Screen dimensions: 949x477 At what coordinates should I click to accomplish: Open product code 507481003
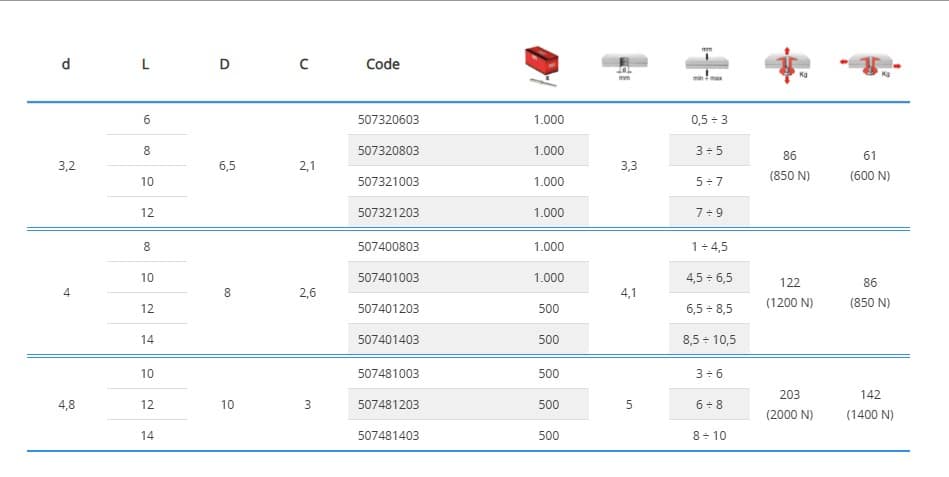click(x=388, y=374)
